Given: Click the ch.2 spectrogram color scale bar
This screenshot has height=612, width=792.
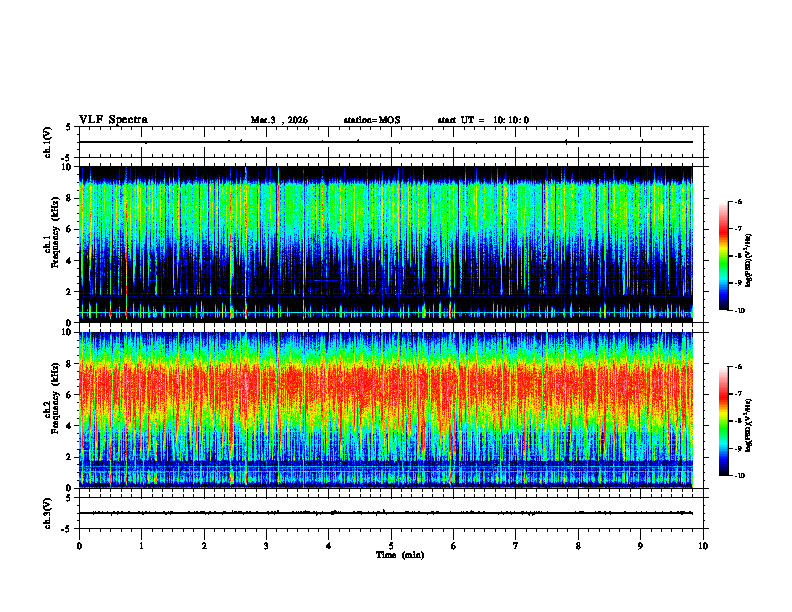Looking at the screenshot, I should (723, 421).
